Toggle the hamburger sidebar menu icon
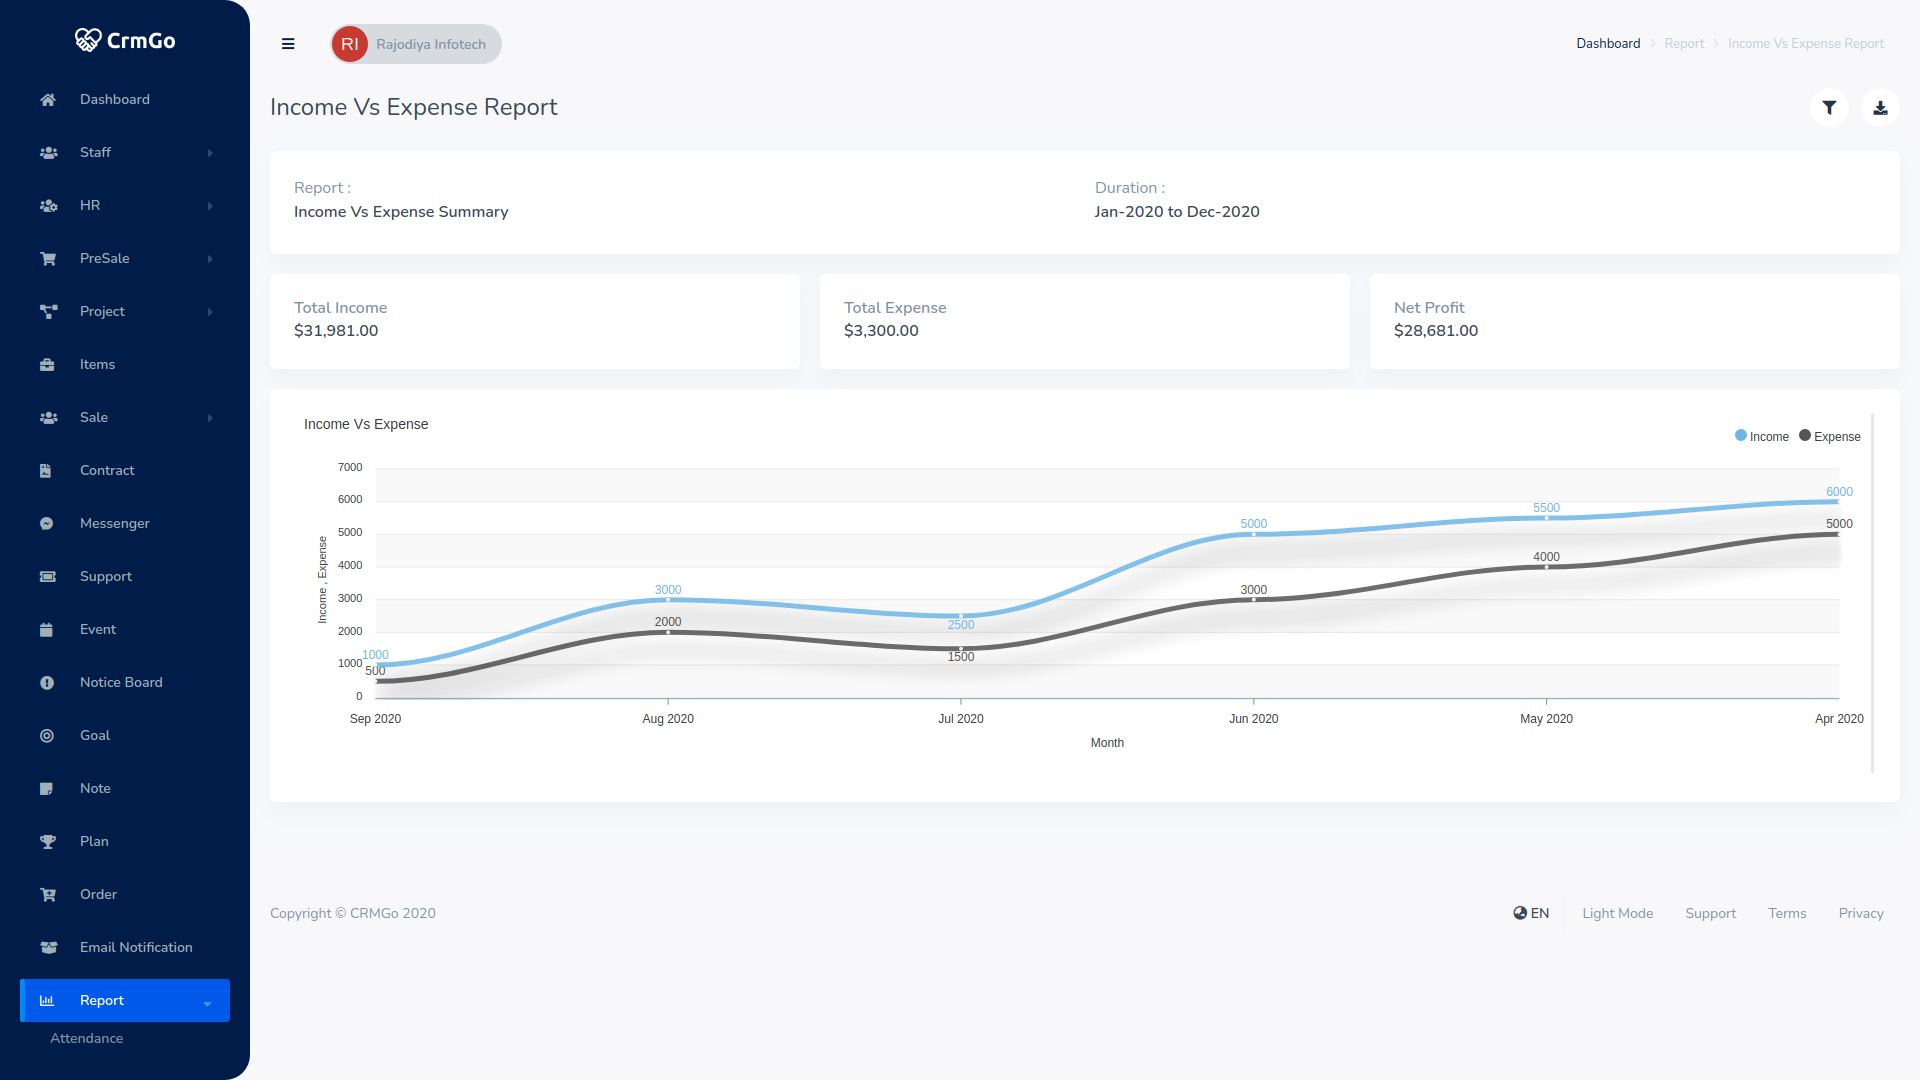Image resolution: width=1920 pixels, height=1080 pixels. [288, 44]
